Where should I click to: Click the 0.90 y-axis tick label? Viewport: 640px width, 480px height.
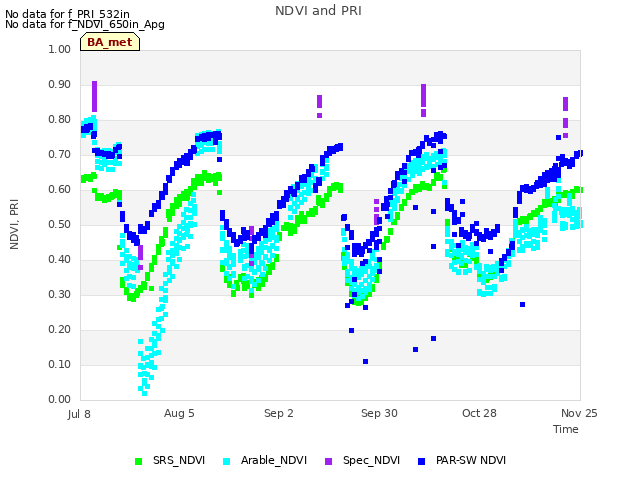pyautogui.click(x=60, y=84)
